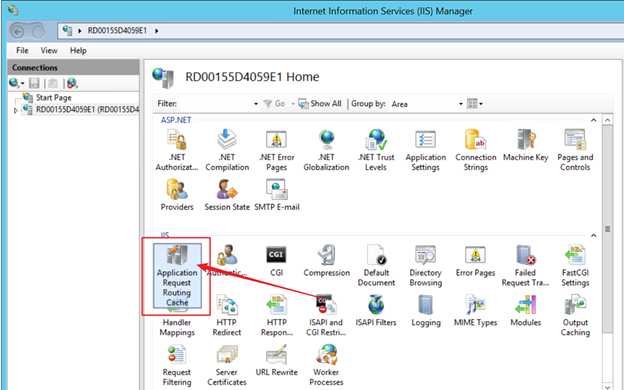Open the Providers feature

point(177,195)
